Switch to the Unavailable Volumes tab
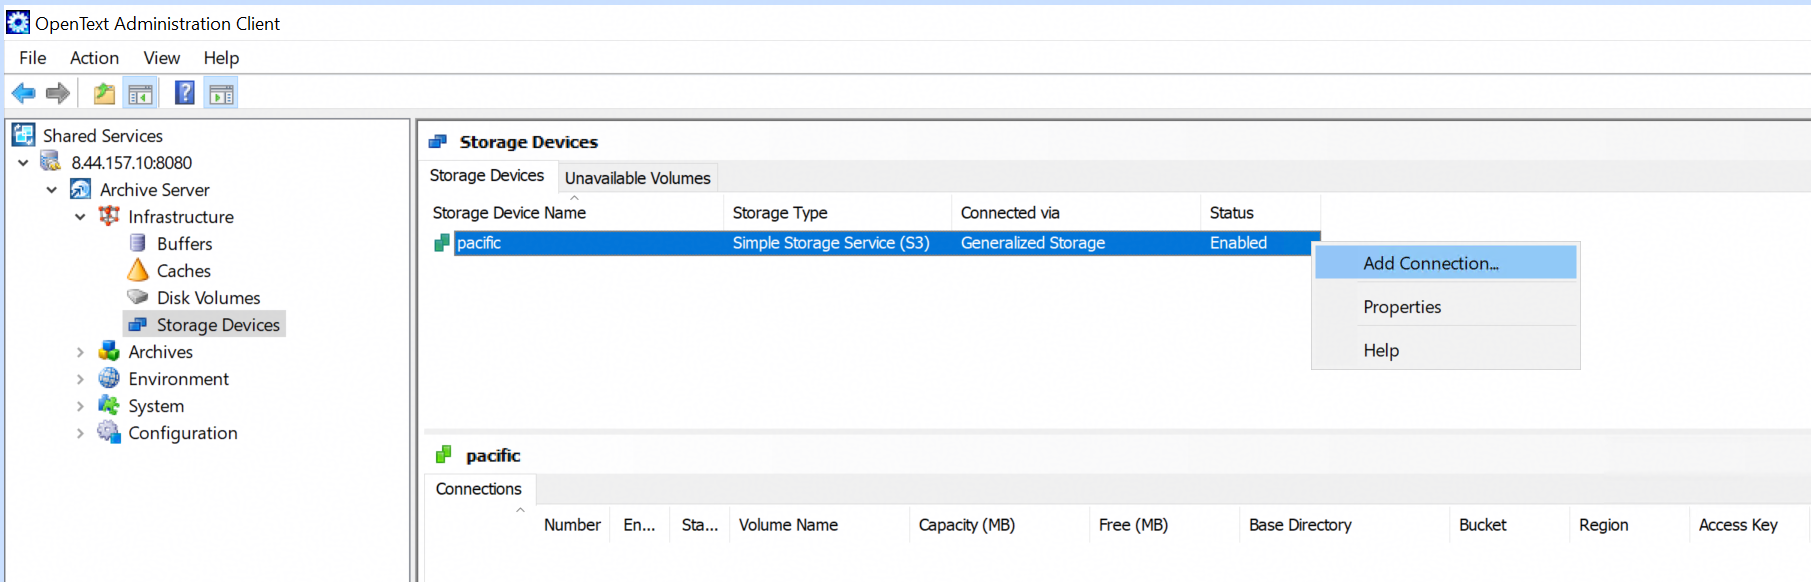The width and height of the screenshot is (1811, 582). pyautogui.click(x=638, y=178)
